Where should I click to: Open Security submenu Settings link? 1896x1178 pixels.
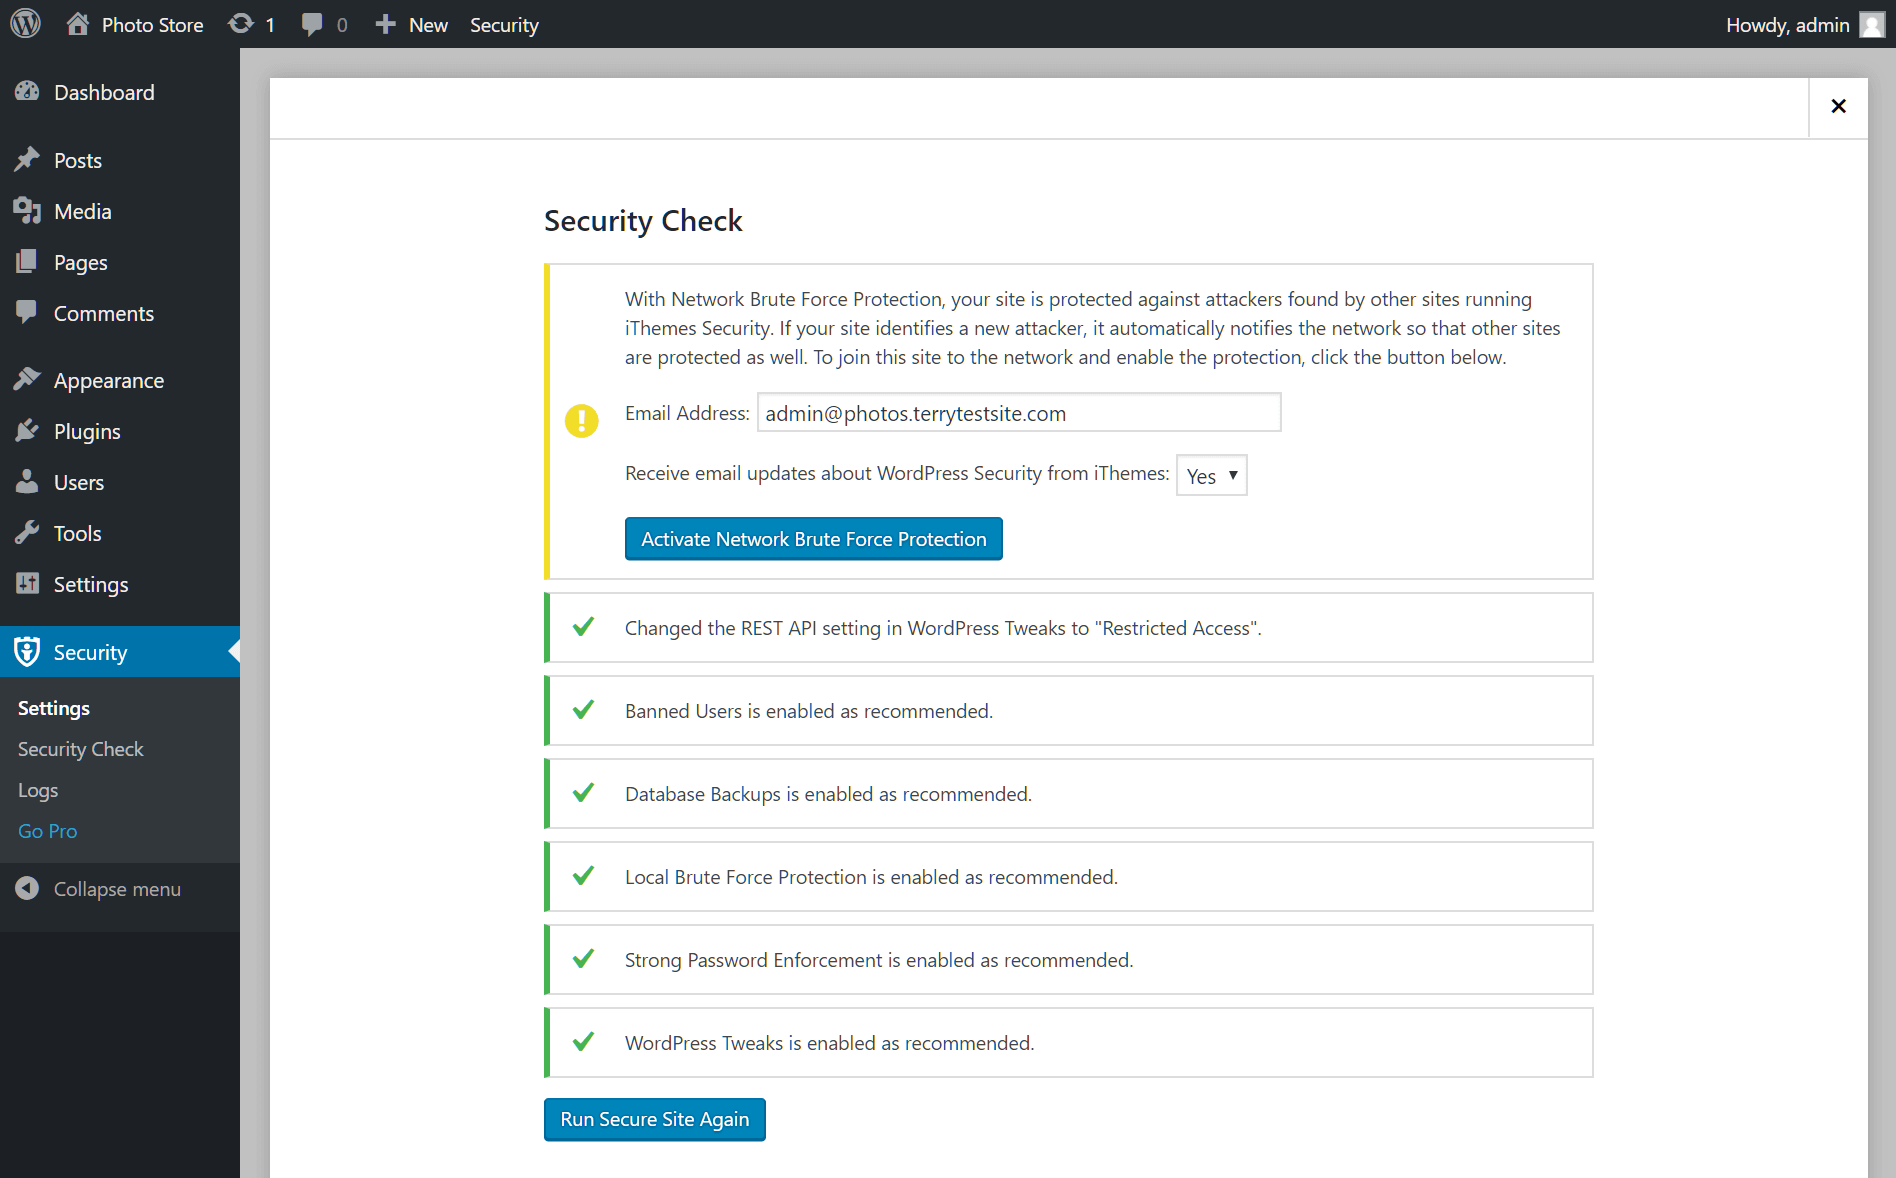click(54, 708)
